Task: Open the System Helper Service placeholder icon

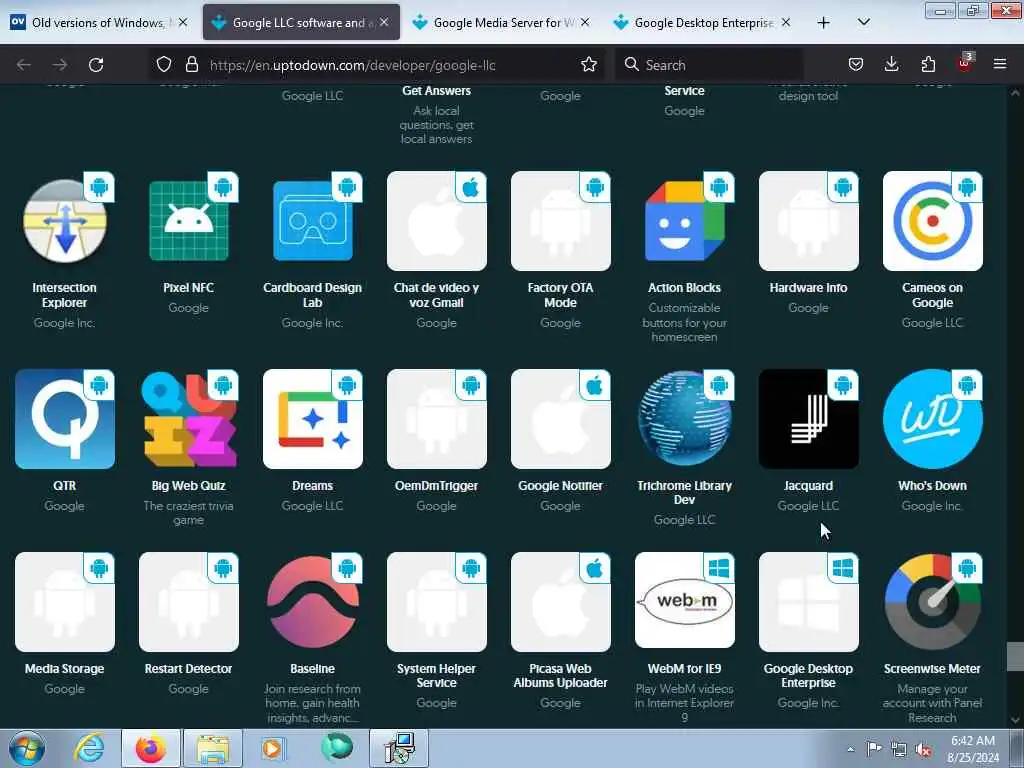Action: pyautogui.click(x=436, y=602)
